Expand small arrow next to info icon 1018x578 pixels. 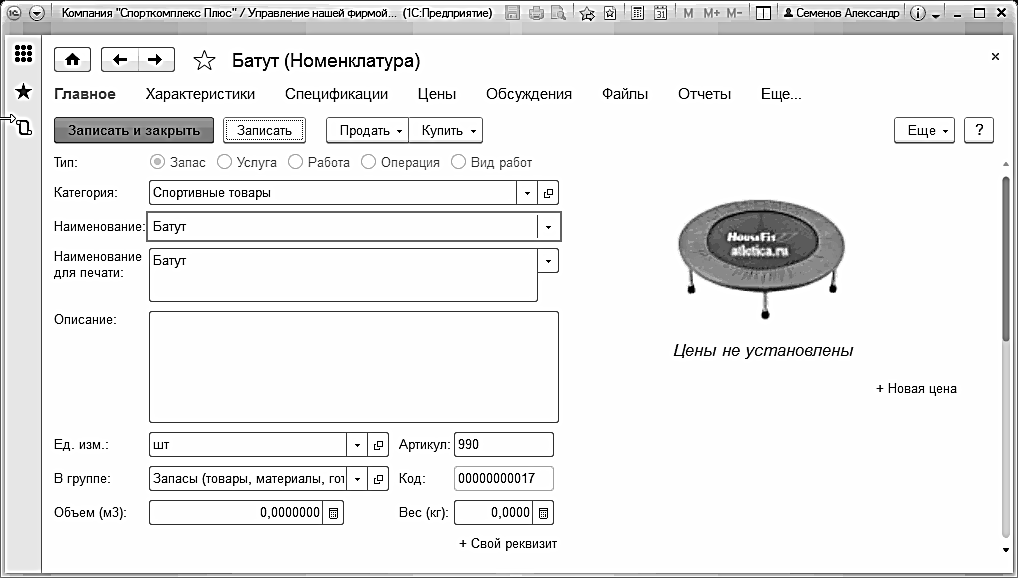[x=936, y=14]
